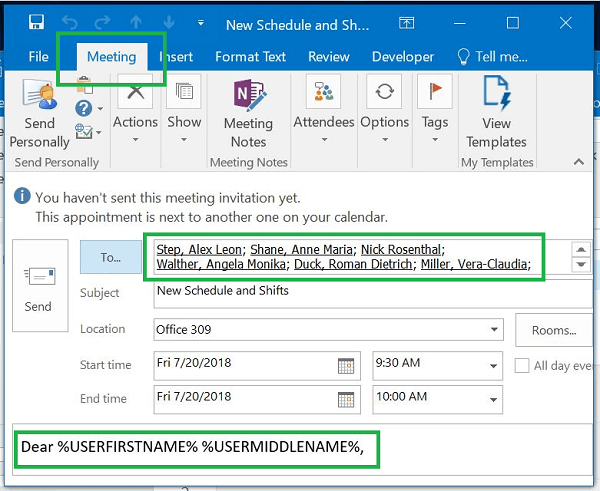Go to previous item with up arrow
600x491 pixels.
tap(136, 23)
